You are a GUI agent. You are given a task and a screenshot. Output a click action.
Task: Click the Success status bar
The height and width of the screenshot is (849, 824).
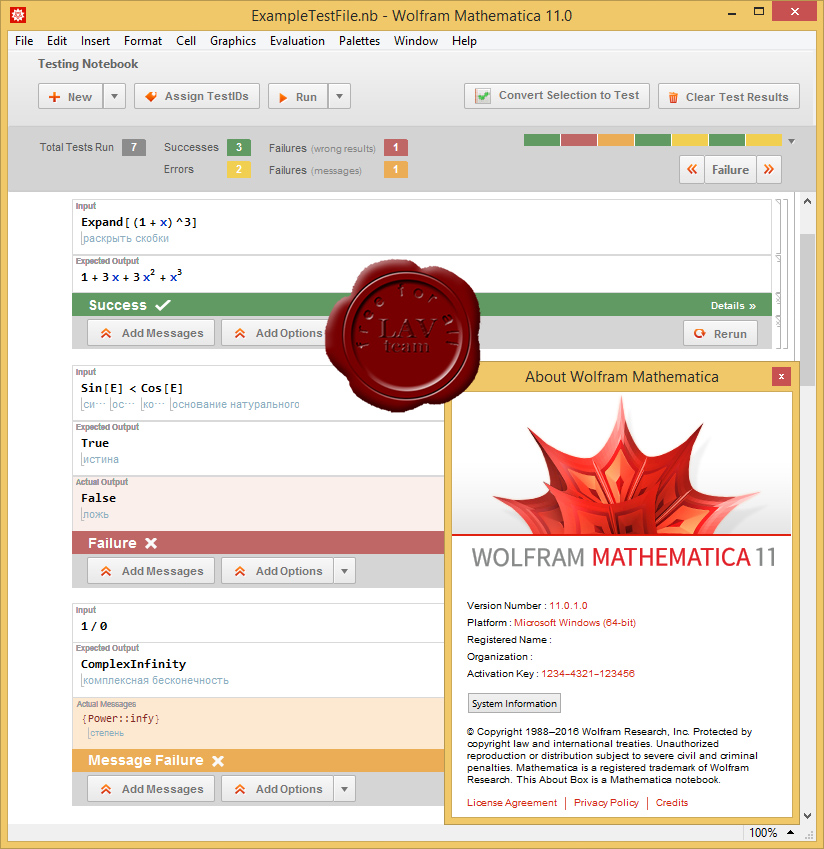422,305
